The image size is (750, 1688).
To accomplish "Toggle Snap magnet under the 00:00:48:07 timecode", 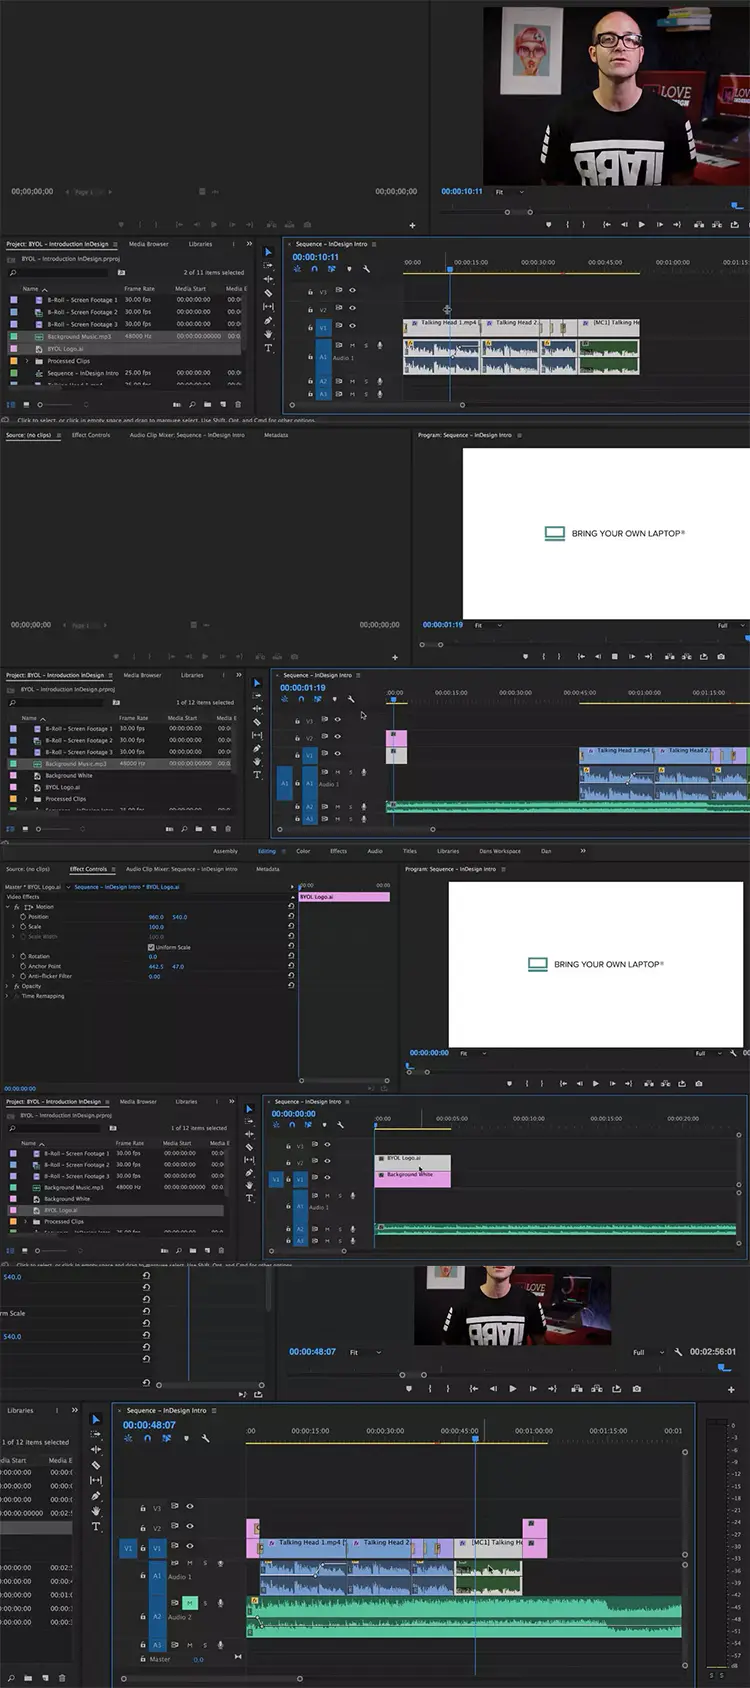I will click(147, 1439).
